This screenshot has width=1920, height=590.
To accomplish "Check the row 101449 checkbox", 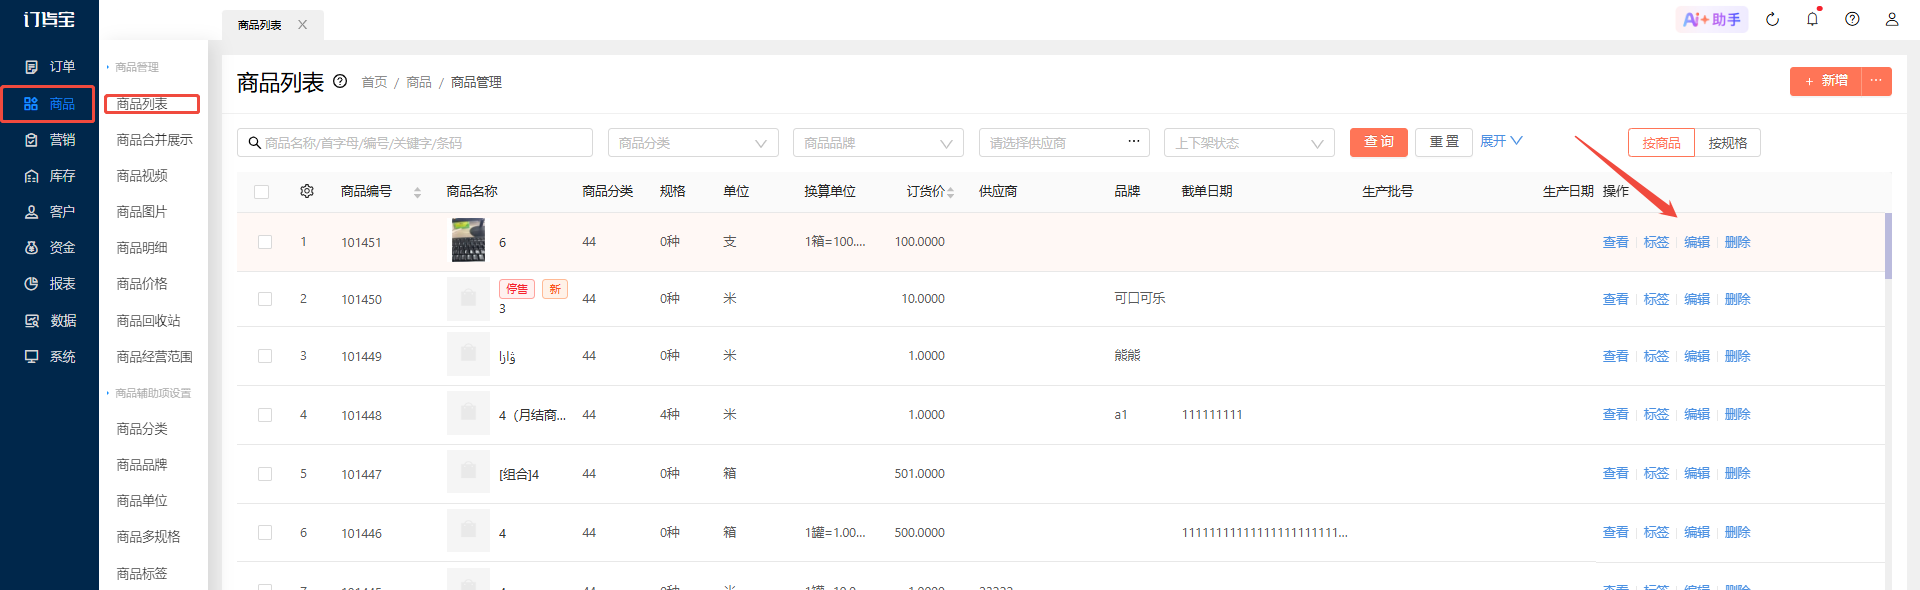I will (x=265, y=356).
